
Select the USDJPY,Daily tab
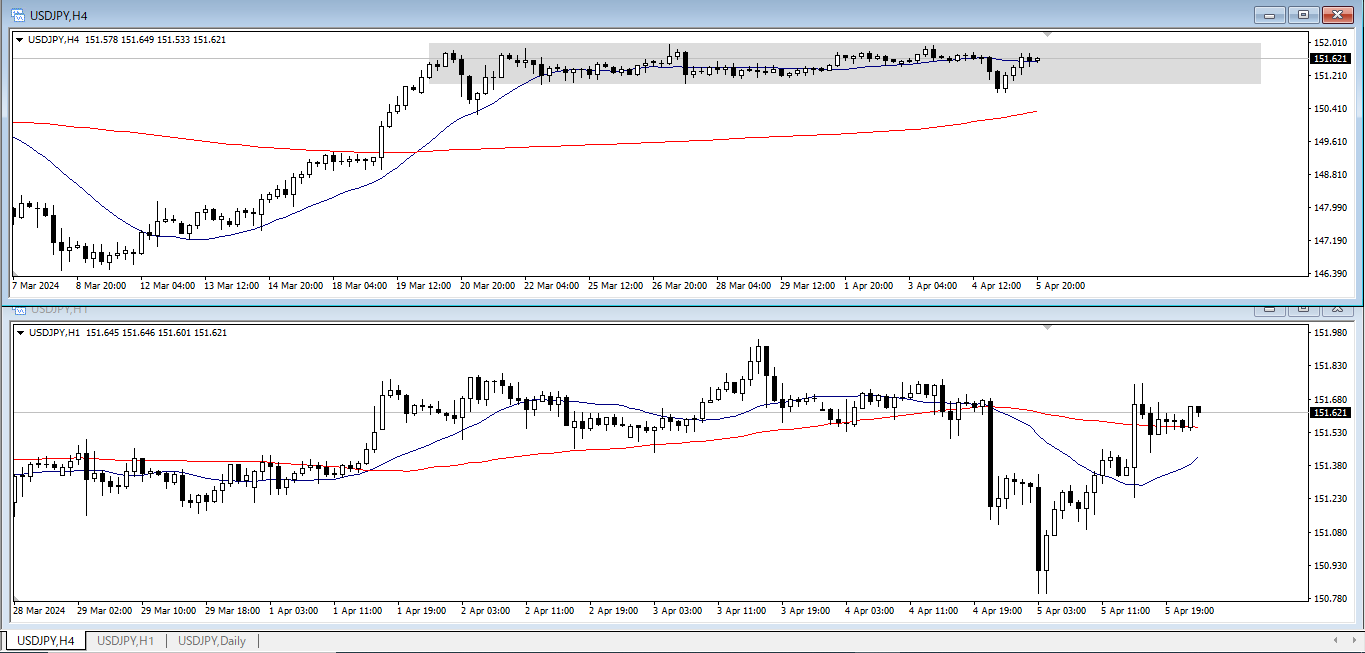click(x=211, y=640)
